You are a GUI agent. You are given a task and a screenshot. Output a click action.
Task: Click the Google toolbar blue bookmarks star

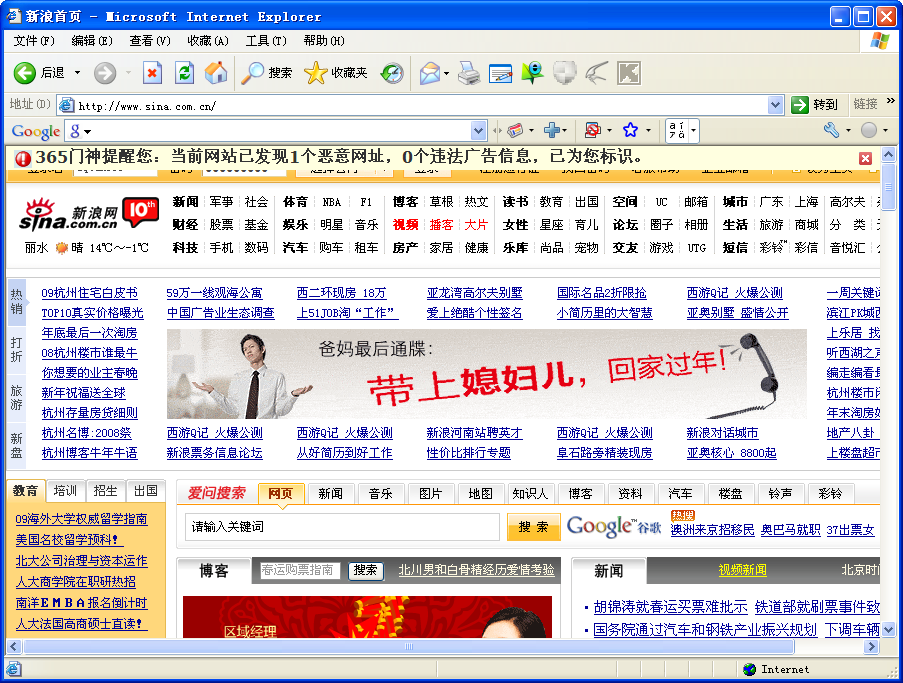(x=630, y=131)
